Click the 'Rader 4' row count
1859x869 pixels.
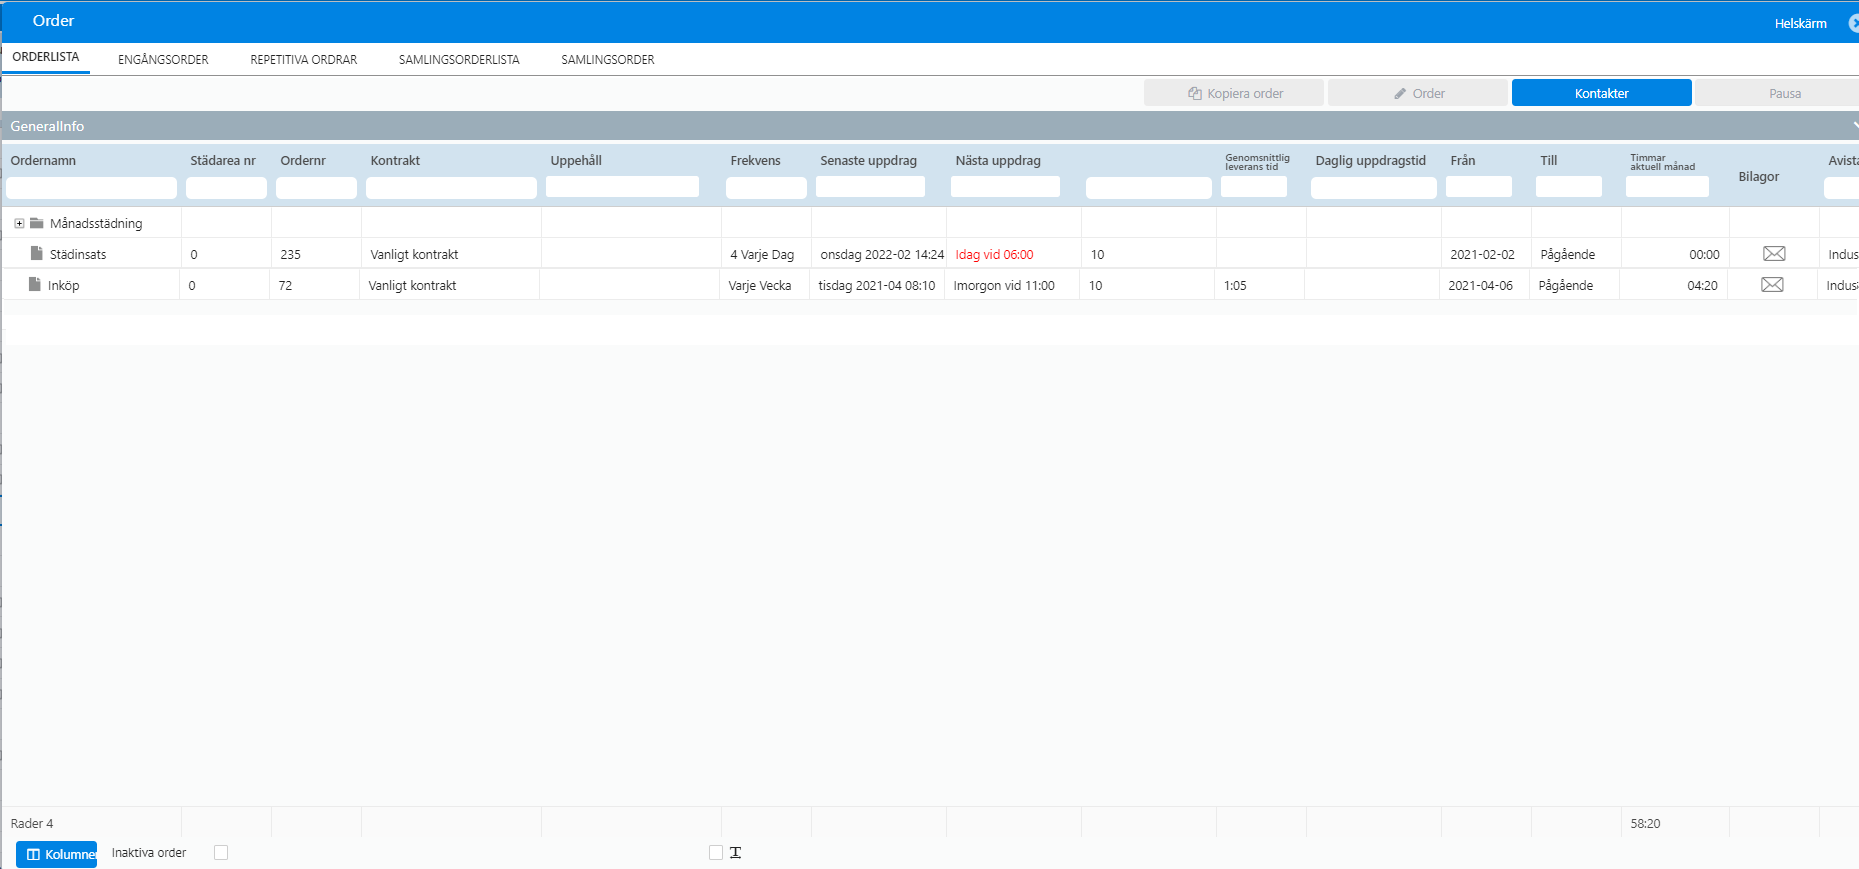[32, 823]
